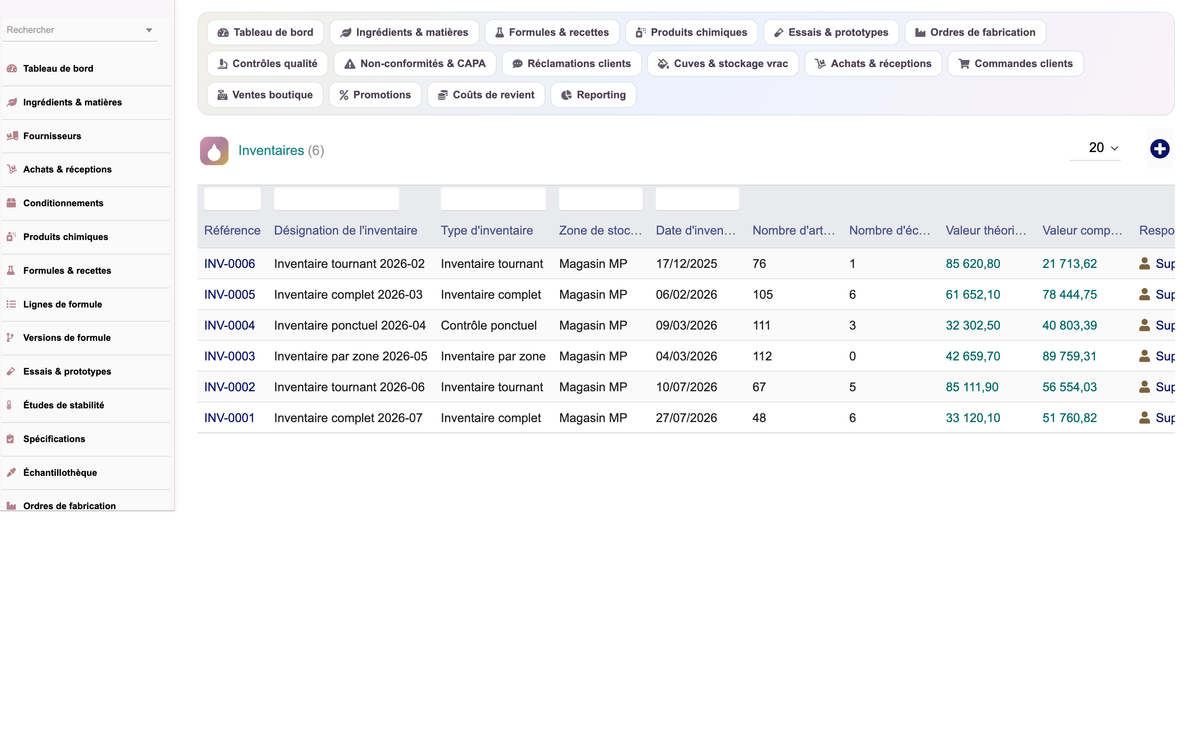Click the Spécifications clipboard icon

point(12,439)
